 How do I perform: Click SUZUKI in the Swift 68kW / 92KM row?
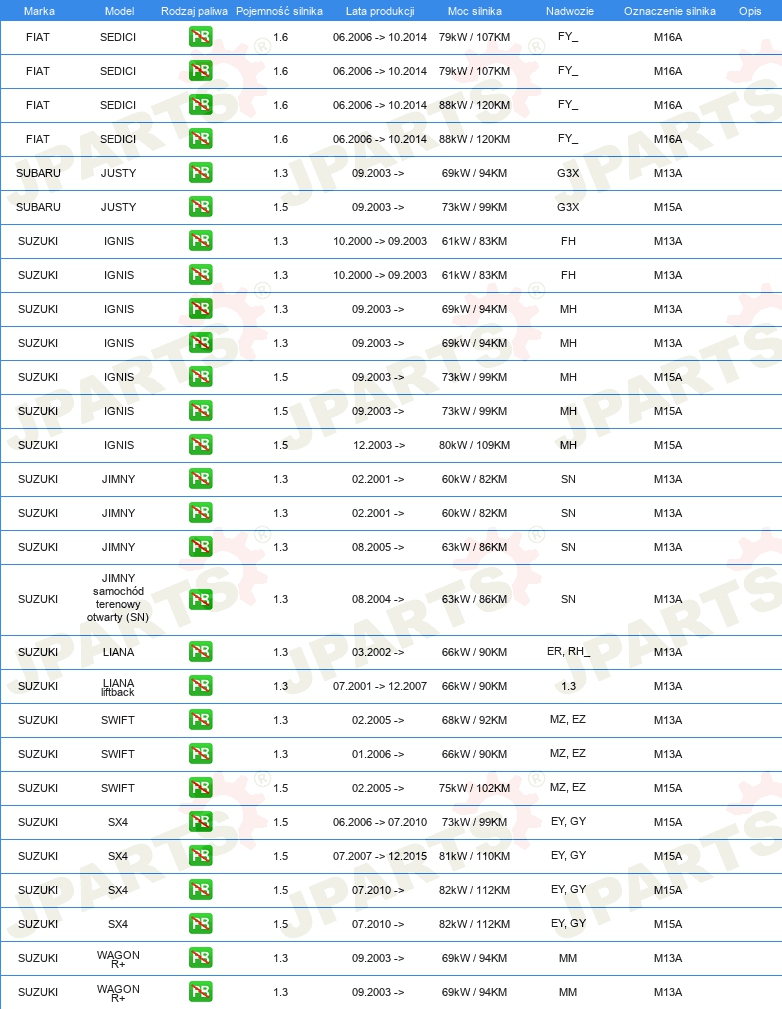(38, 720)
